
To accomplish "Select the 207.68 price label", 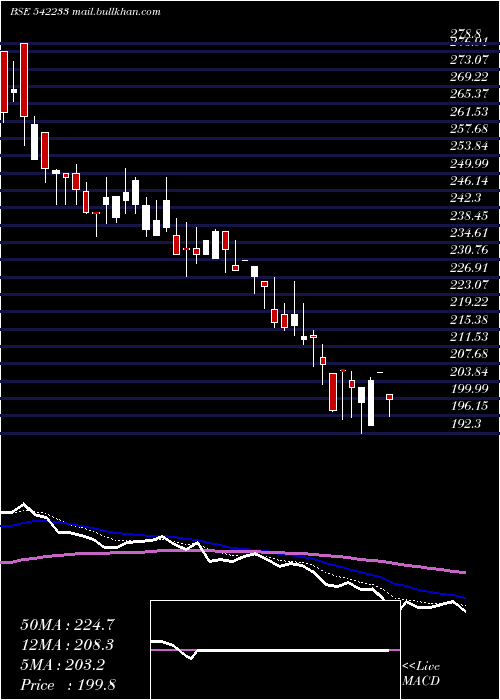I will pos(469,354).
